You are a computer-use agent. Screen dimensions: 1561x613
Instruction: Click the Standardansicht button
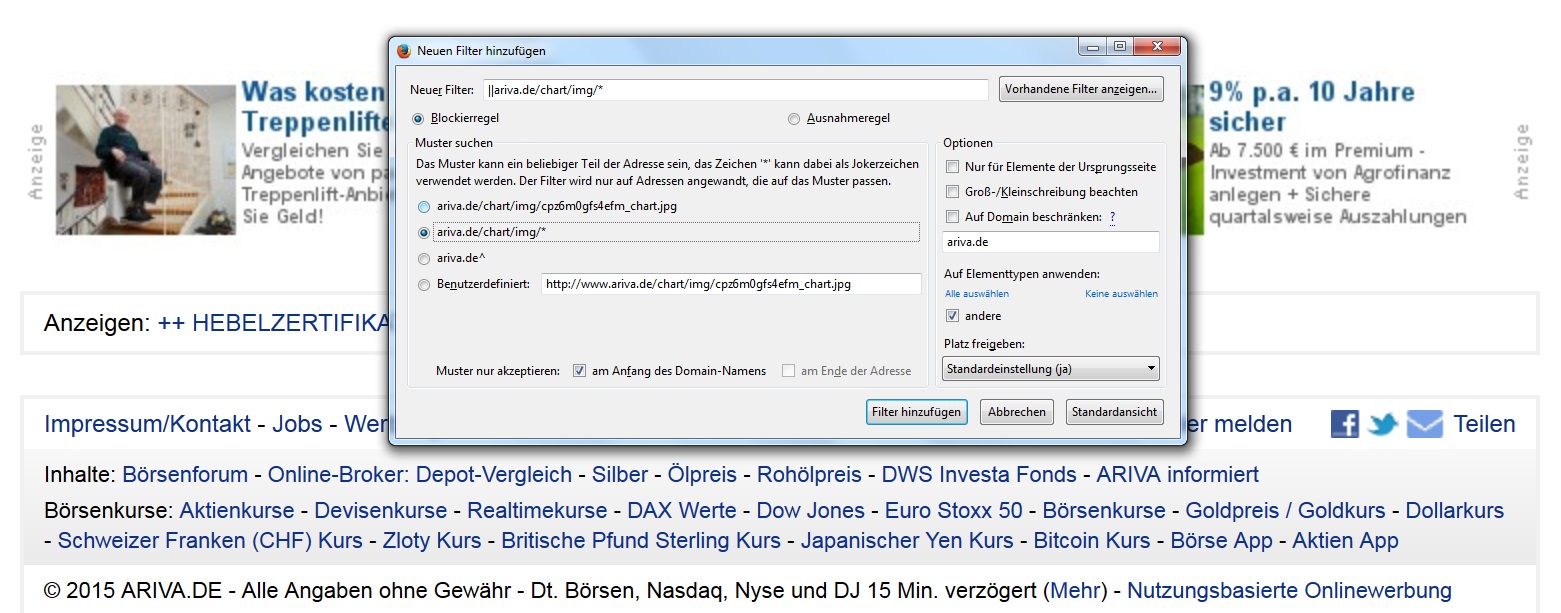1114,412
